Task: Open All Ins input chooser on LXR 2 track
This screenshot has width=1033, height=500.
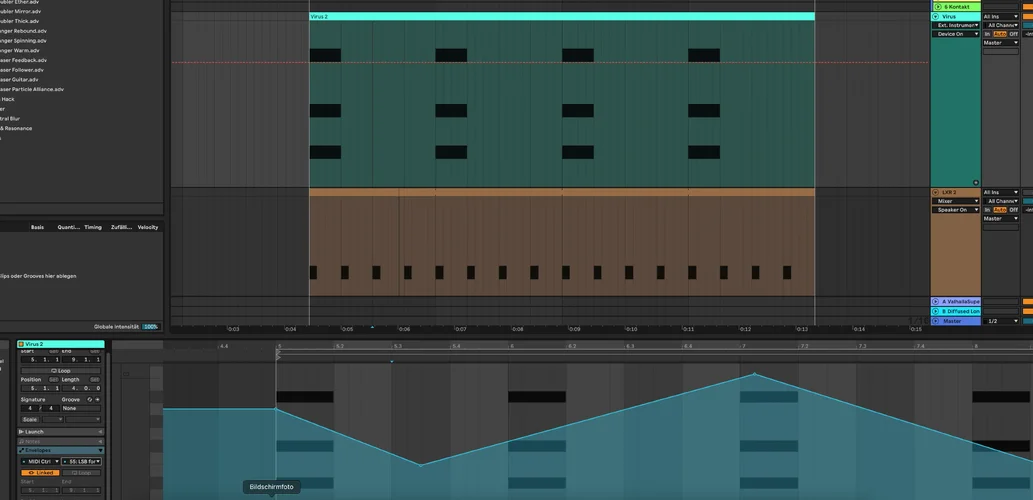Action: [1001, 192]
